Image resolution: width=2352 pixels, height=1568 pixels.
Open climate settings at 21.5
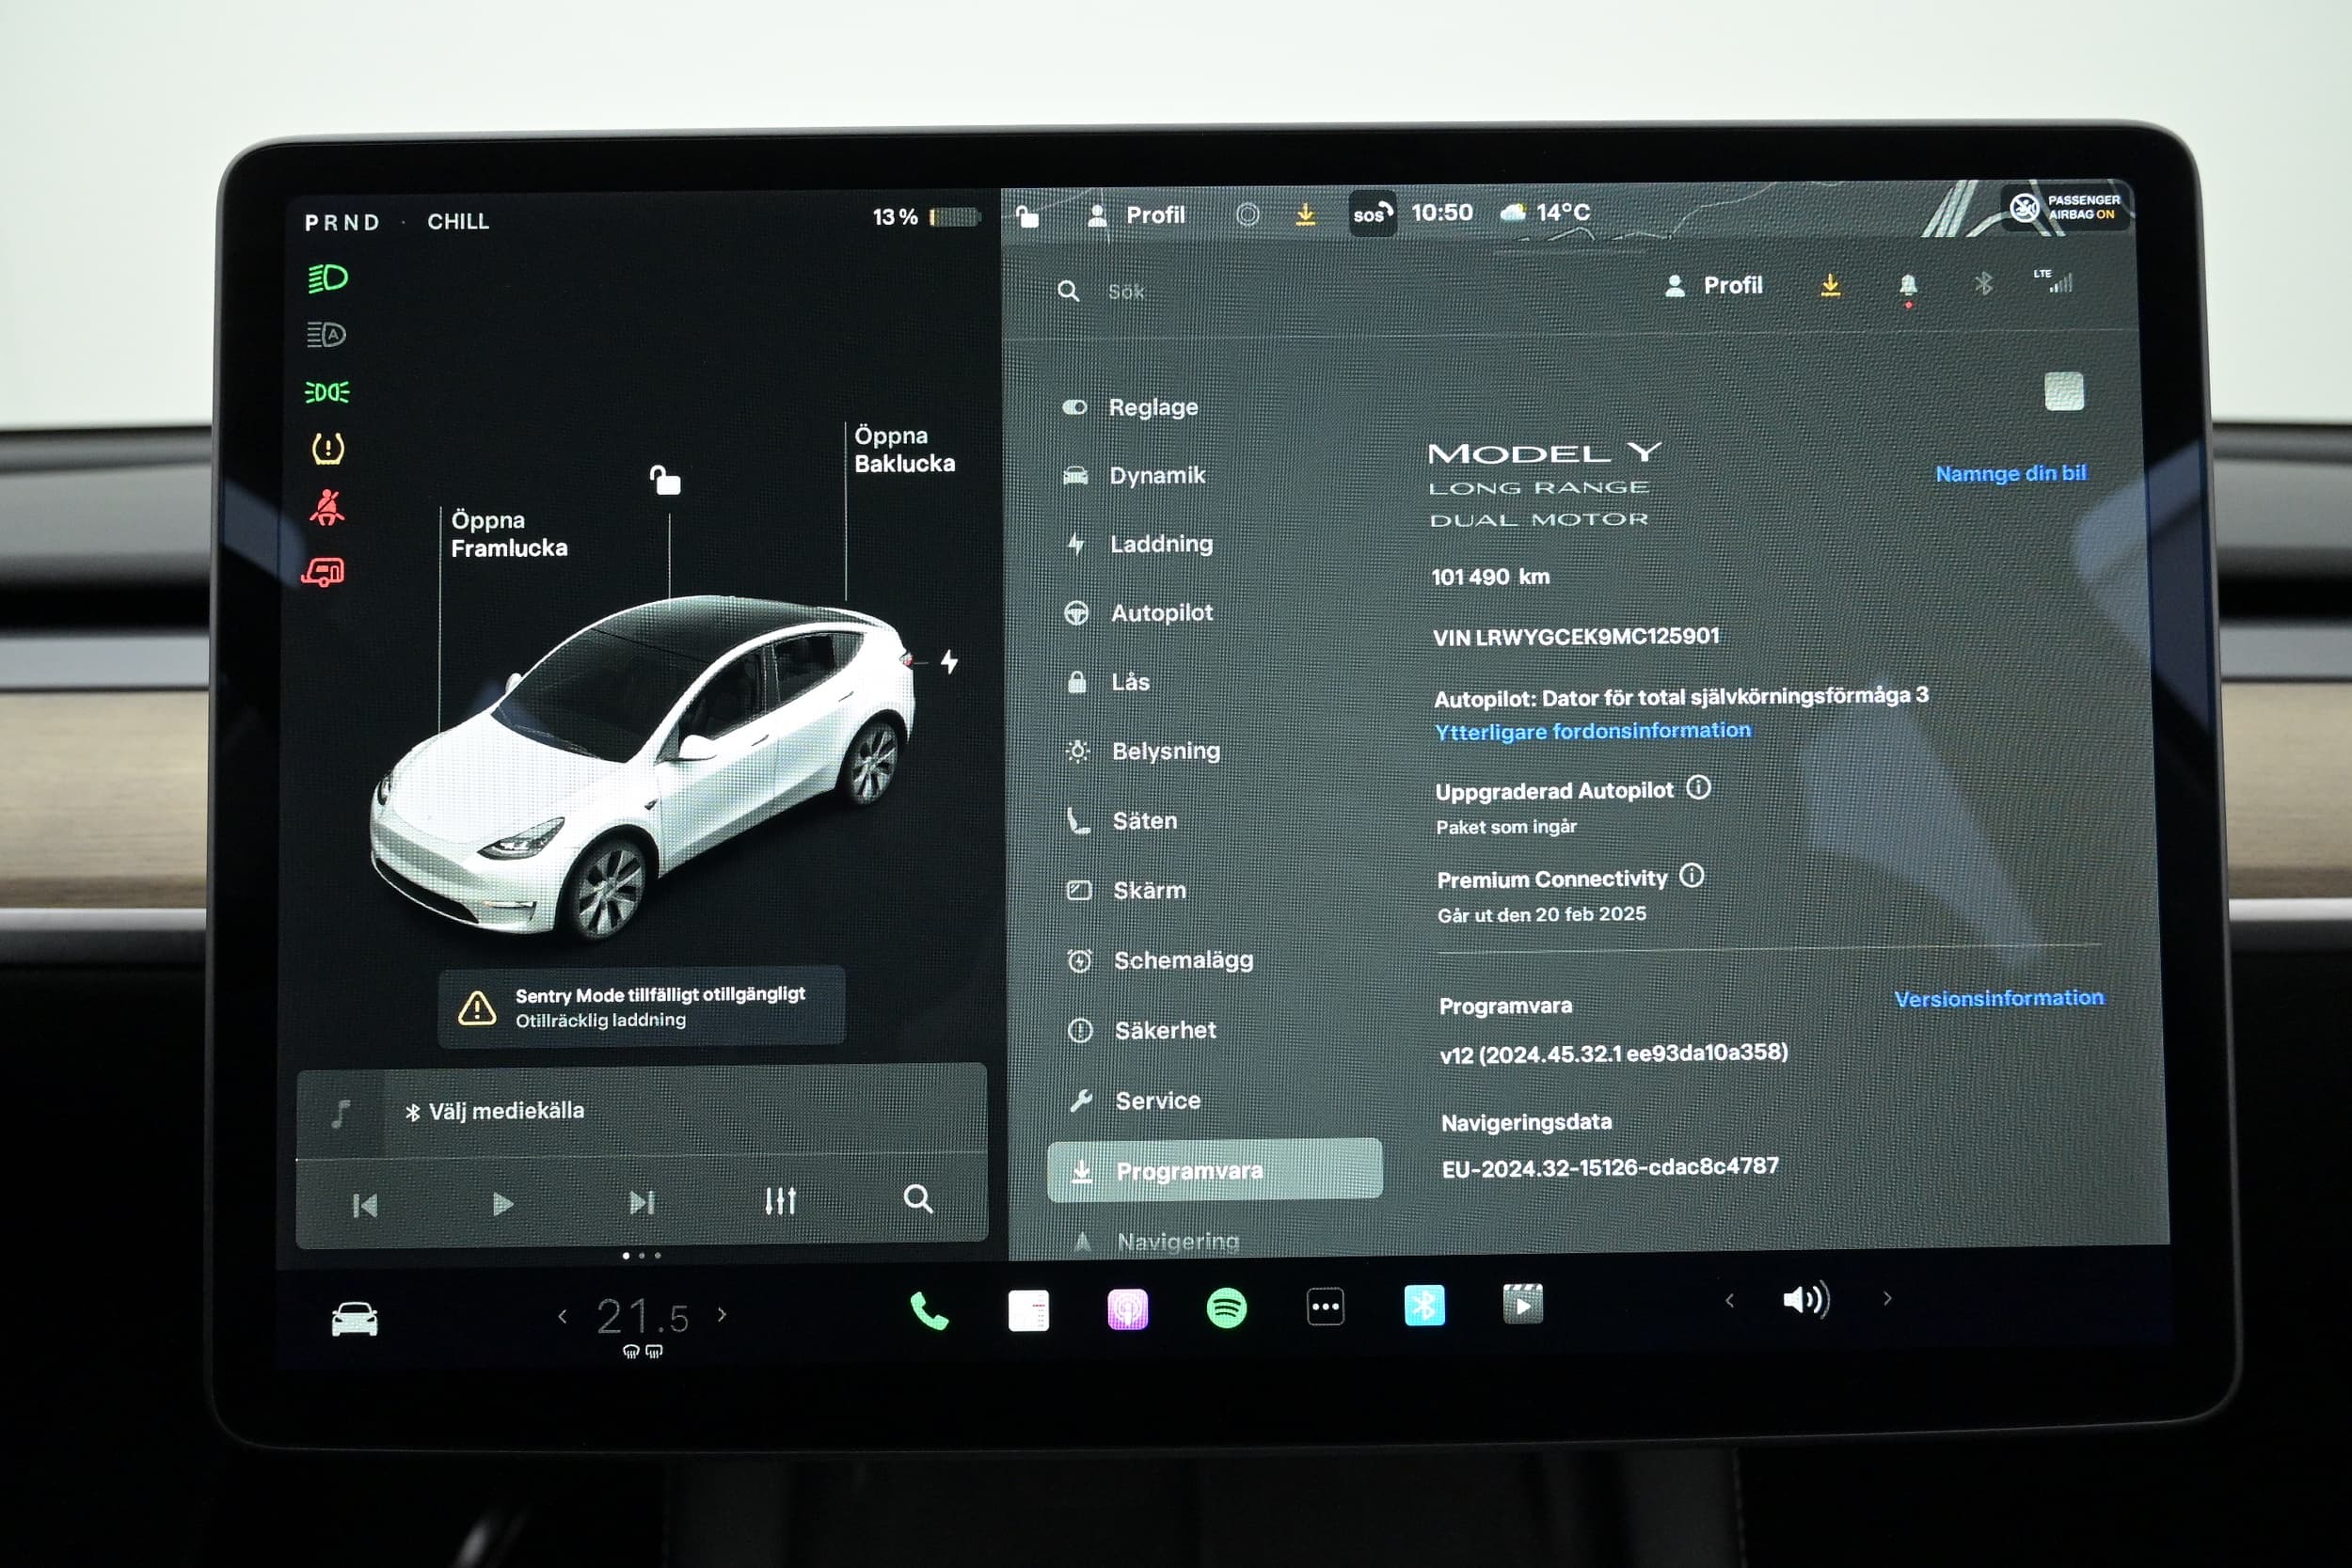(642, 1316)
